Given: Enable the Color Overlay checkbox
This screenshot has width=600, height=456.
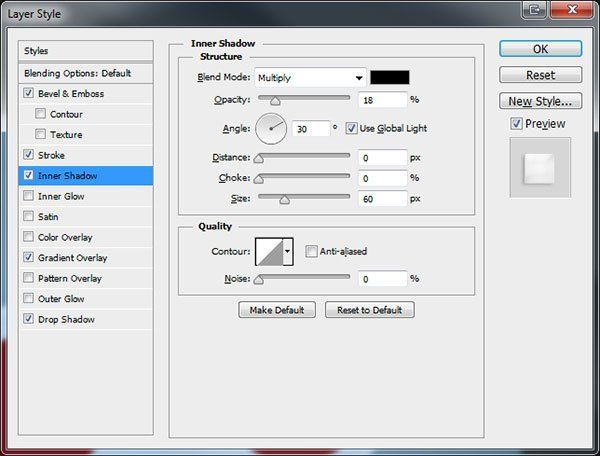Looking at the screenshot, I should click(x=28, y=237).
